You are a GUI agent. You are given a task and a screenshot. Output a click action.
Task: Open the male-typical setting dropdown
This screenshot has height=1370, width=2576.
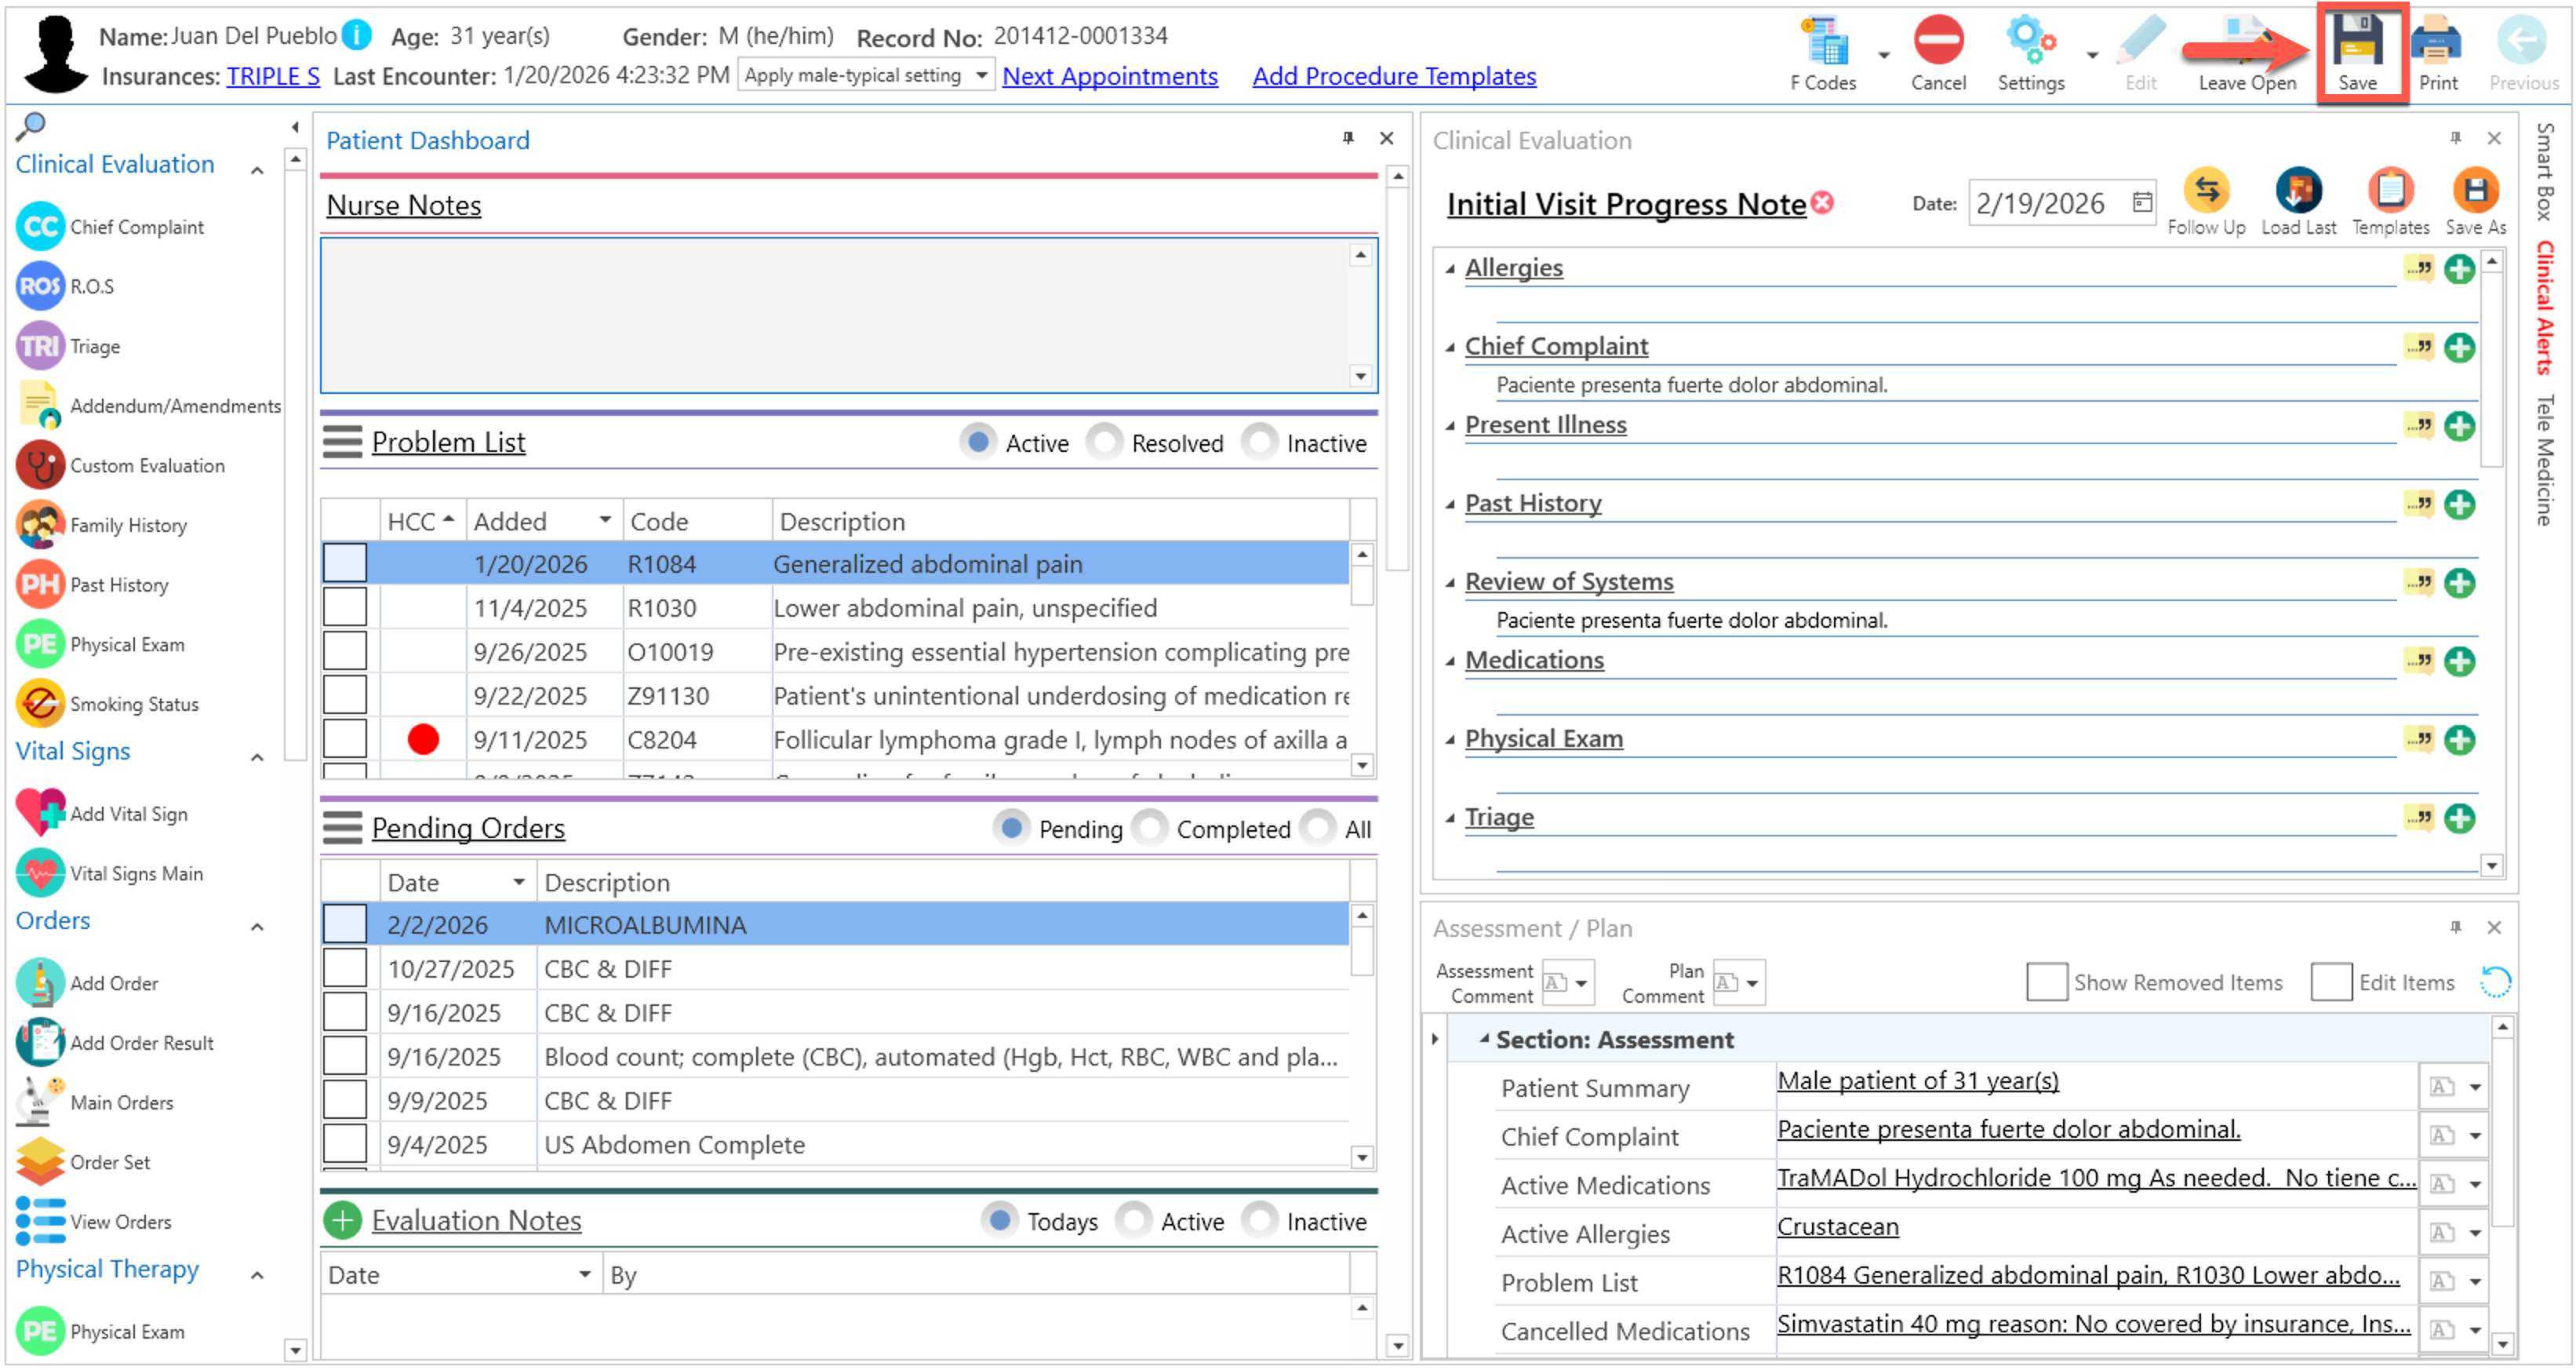[x=981, y=75]
